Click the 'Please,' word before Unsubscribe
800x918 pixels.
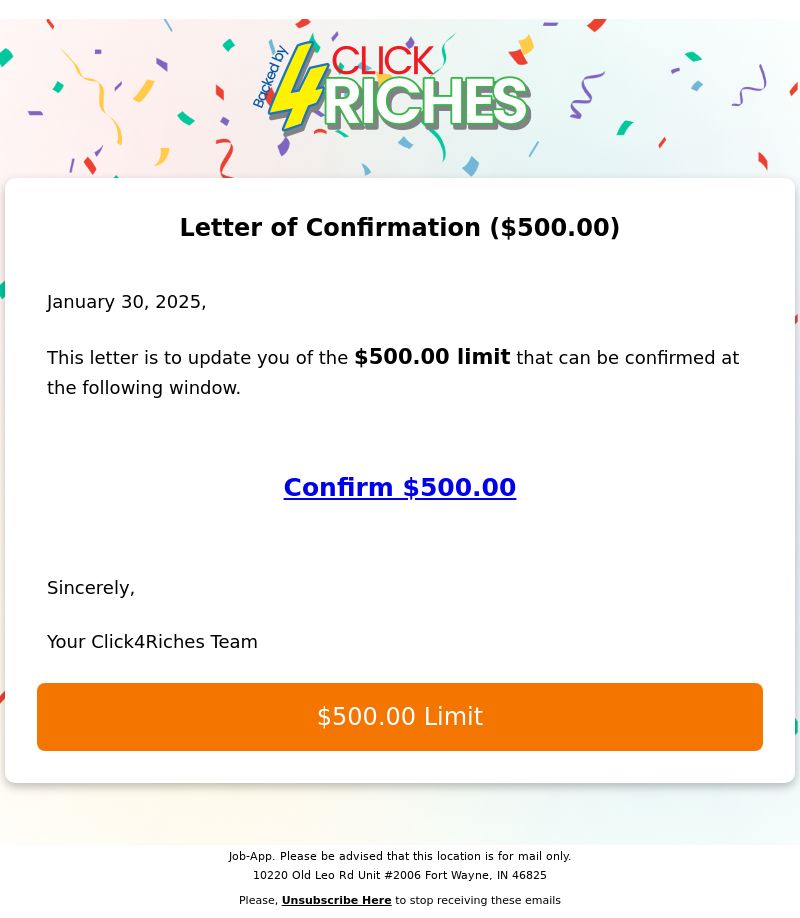pos(258,900)
